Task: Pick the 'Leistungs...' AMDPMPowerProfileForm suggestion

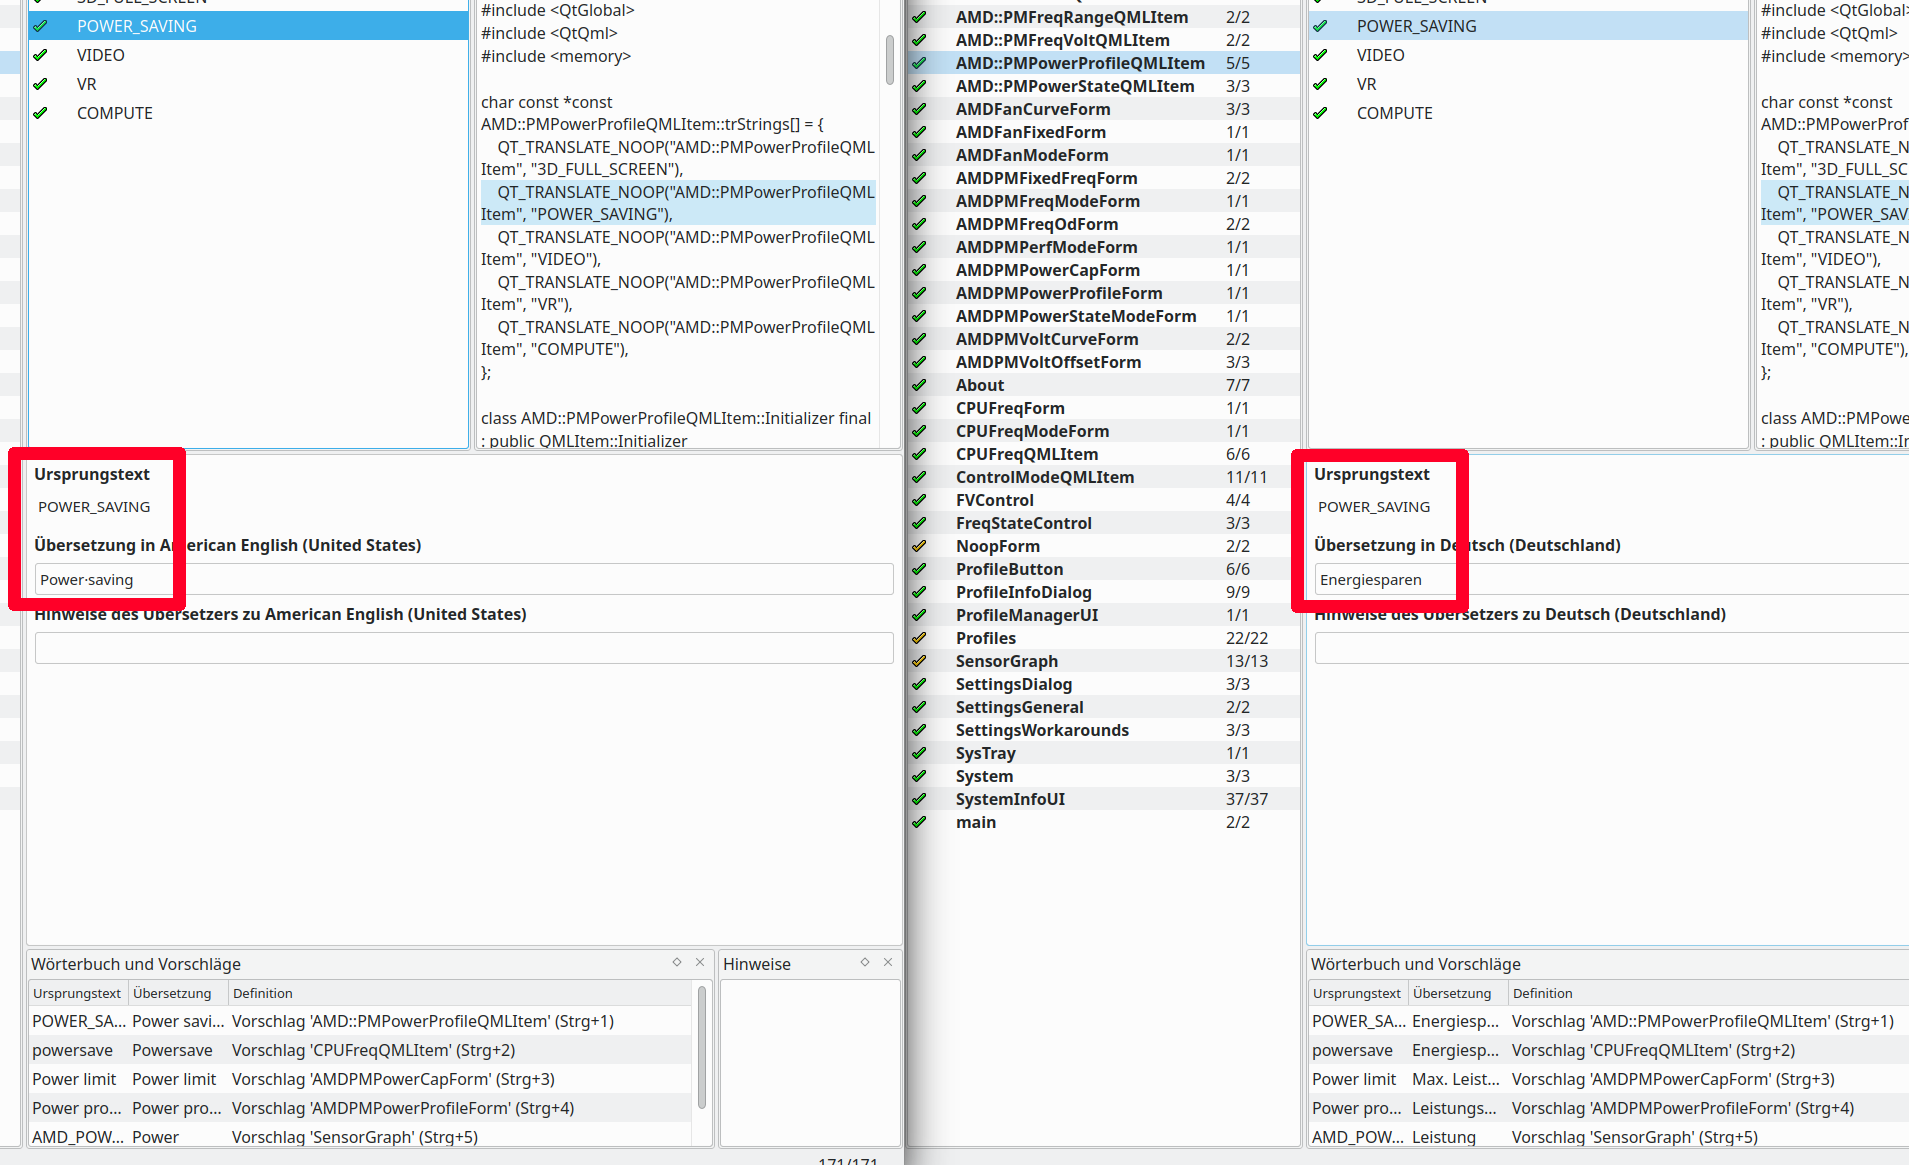Action: (1608, 1108)
